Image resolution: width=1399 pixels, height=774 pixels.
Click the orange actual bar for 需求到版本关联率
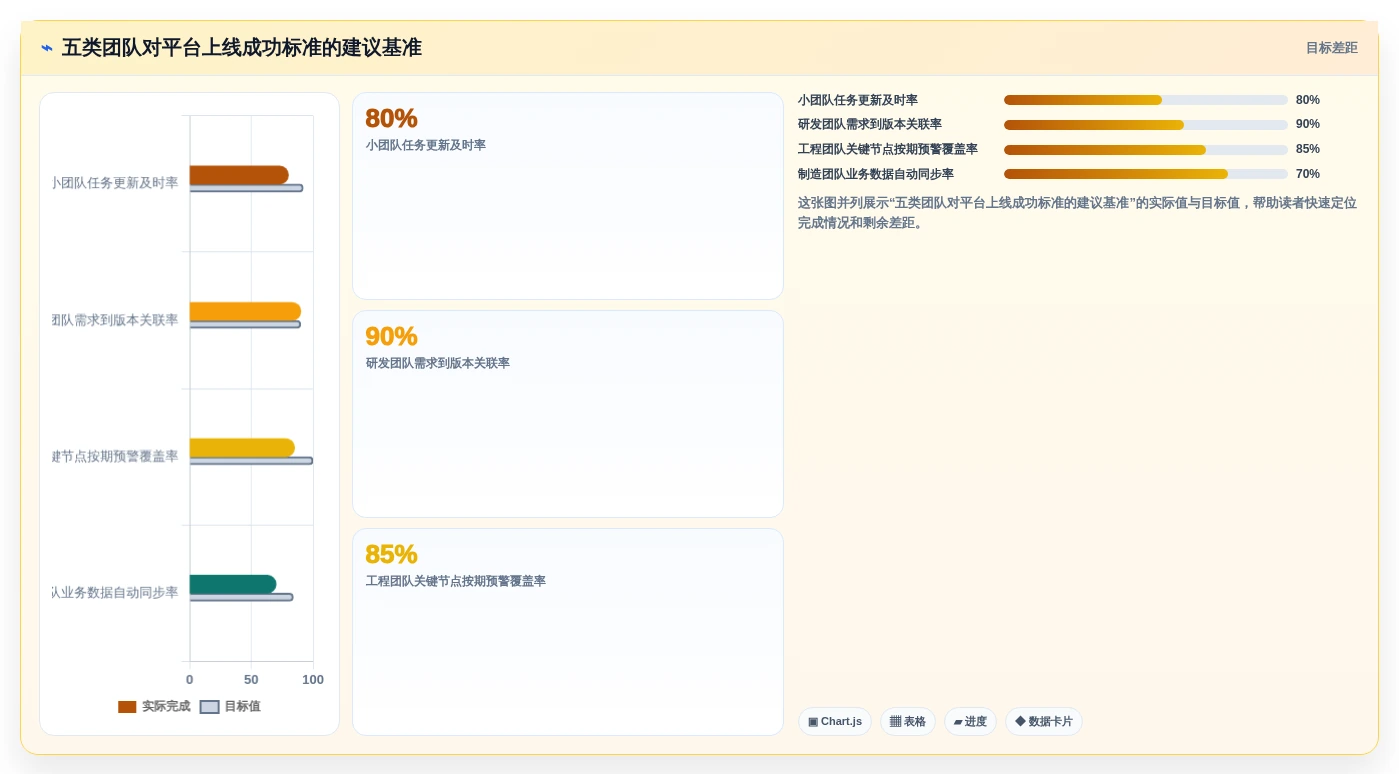(245, 311)
